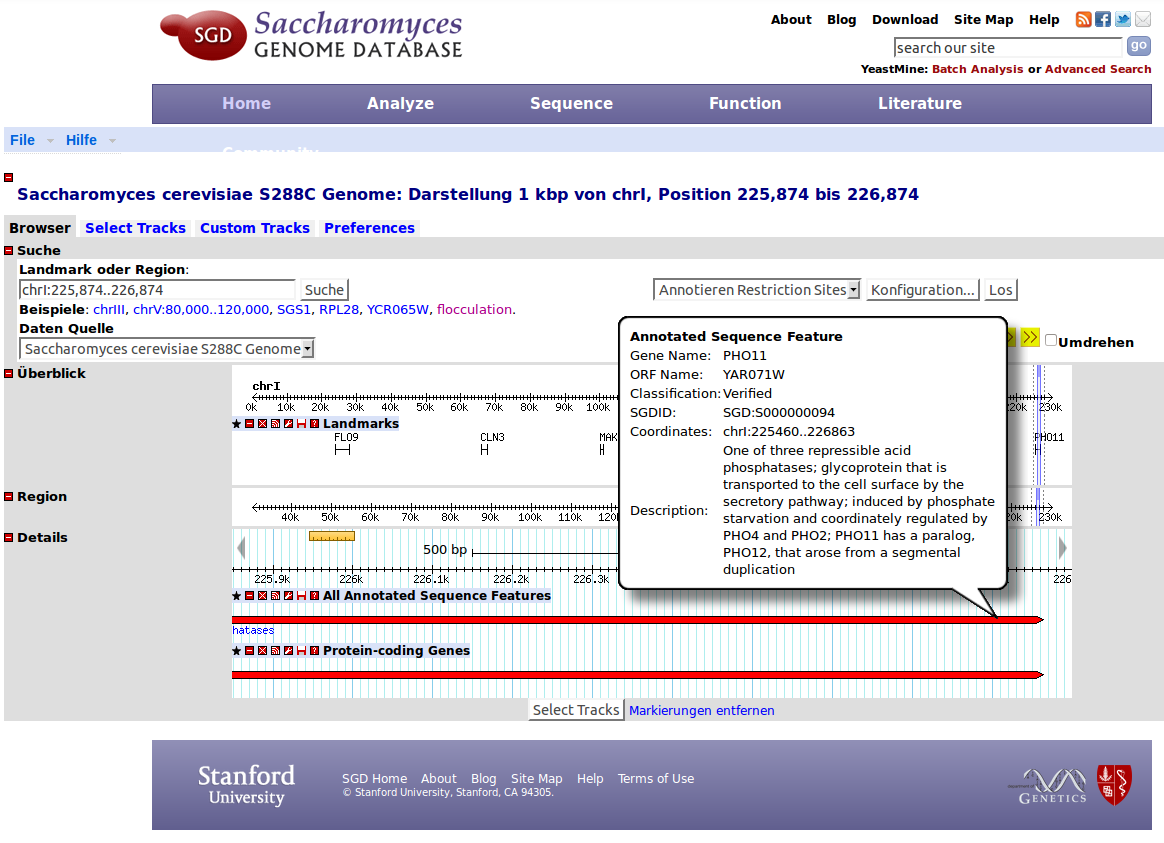Open the Literature navigation menu
Image resolution: width=1164 pixels, height=843 pixels.
click(920, 103)
